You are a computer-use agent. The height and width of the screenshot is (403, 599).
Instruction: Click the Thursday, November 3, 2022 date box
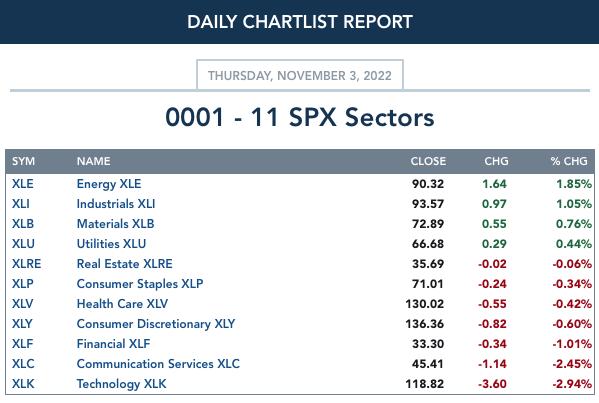pyautogui.click(x=300, y=75)
